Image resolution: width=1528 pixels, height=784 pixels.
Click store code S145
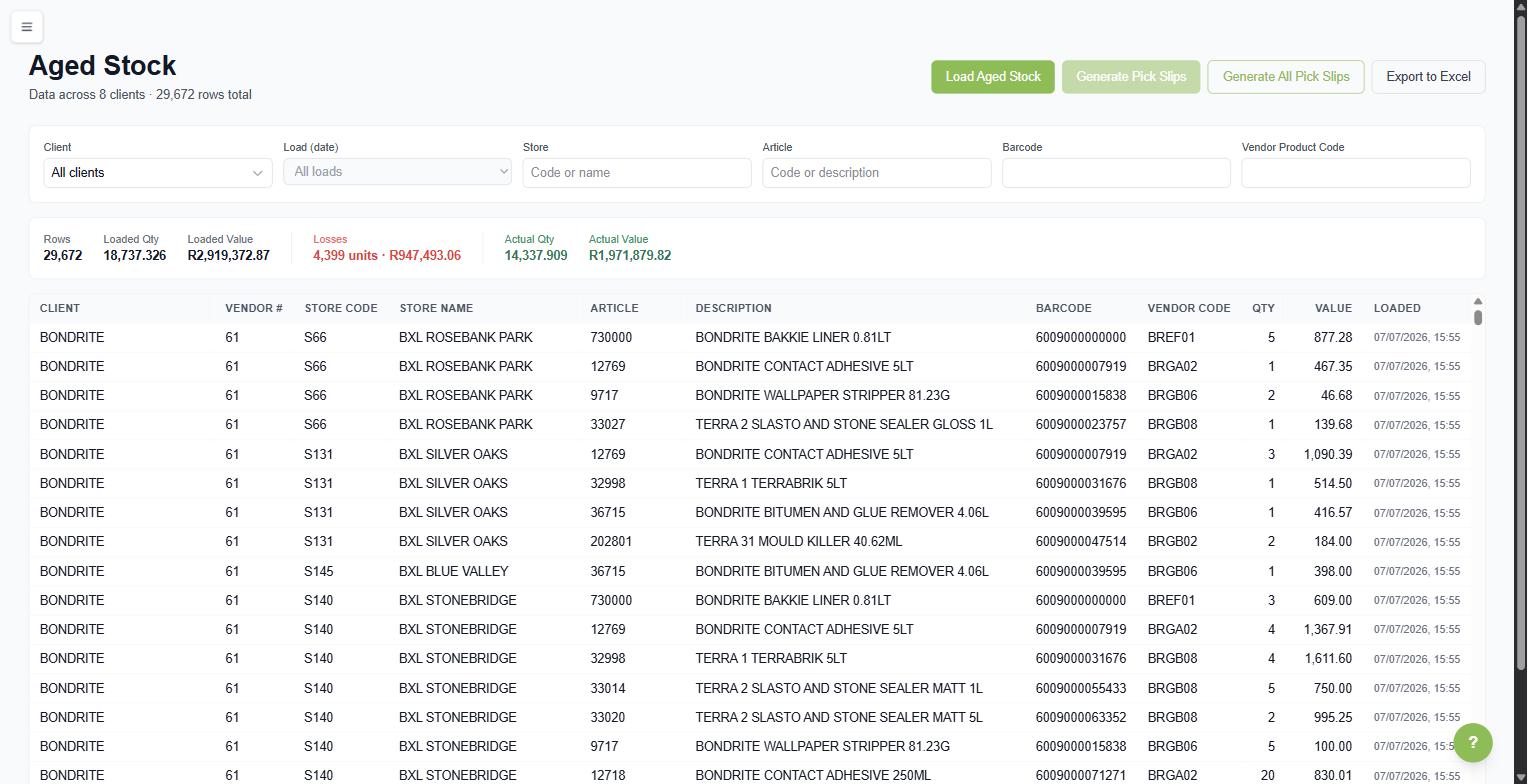point(320,571)
